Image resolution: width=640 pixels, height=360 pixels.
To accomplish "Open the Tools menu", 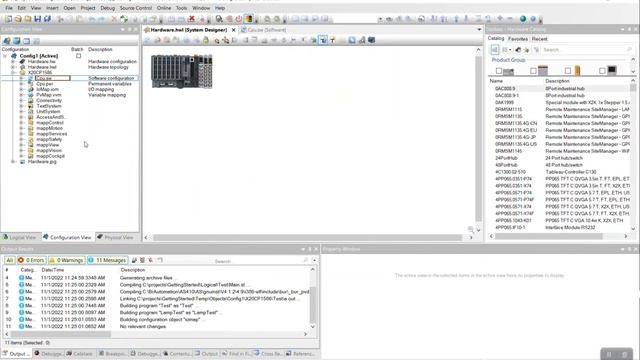I will pos(182,8).
